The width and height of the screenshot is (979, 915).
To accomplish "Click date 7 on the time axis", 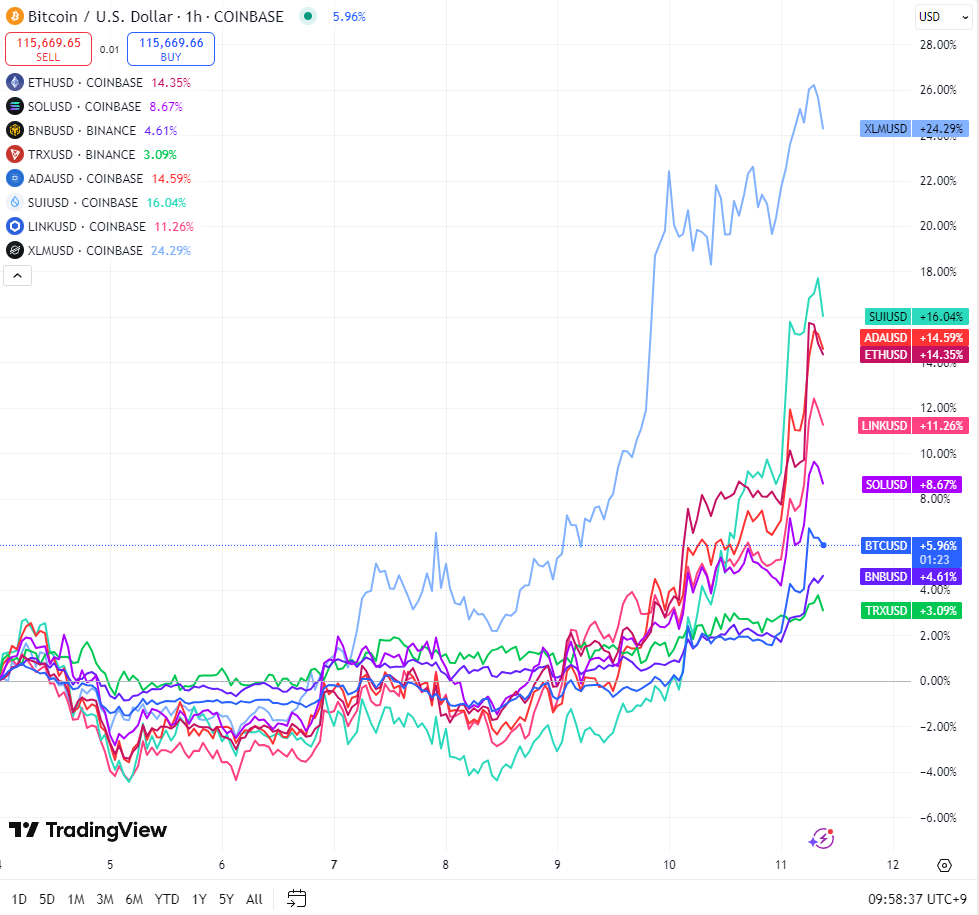I will click(334, 865).
